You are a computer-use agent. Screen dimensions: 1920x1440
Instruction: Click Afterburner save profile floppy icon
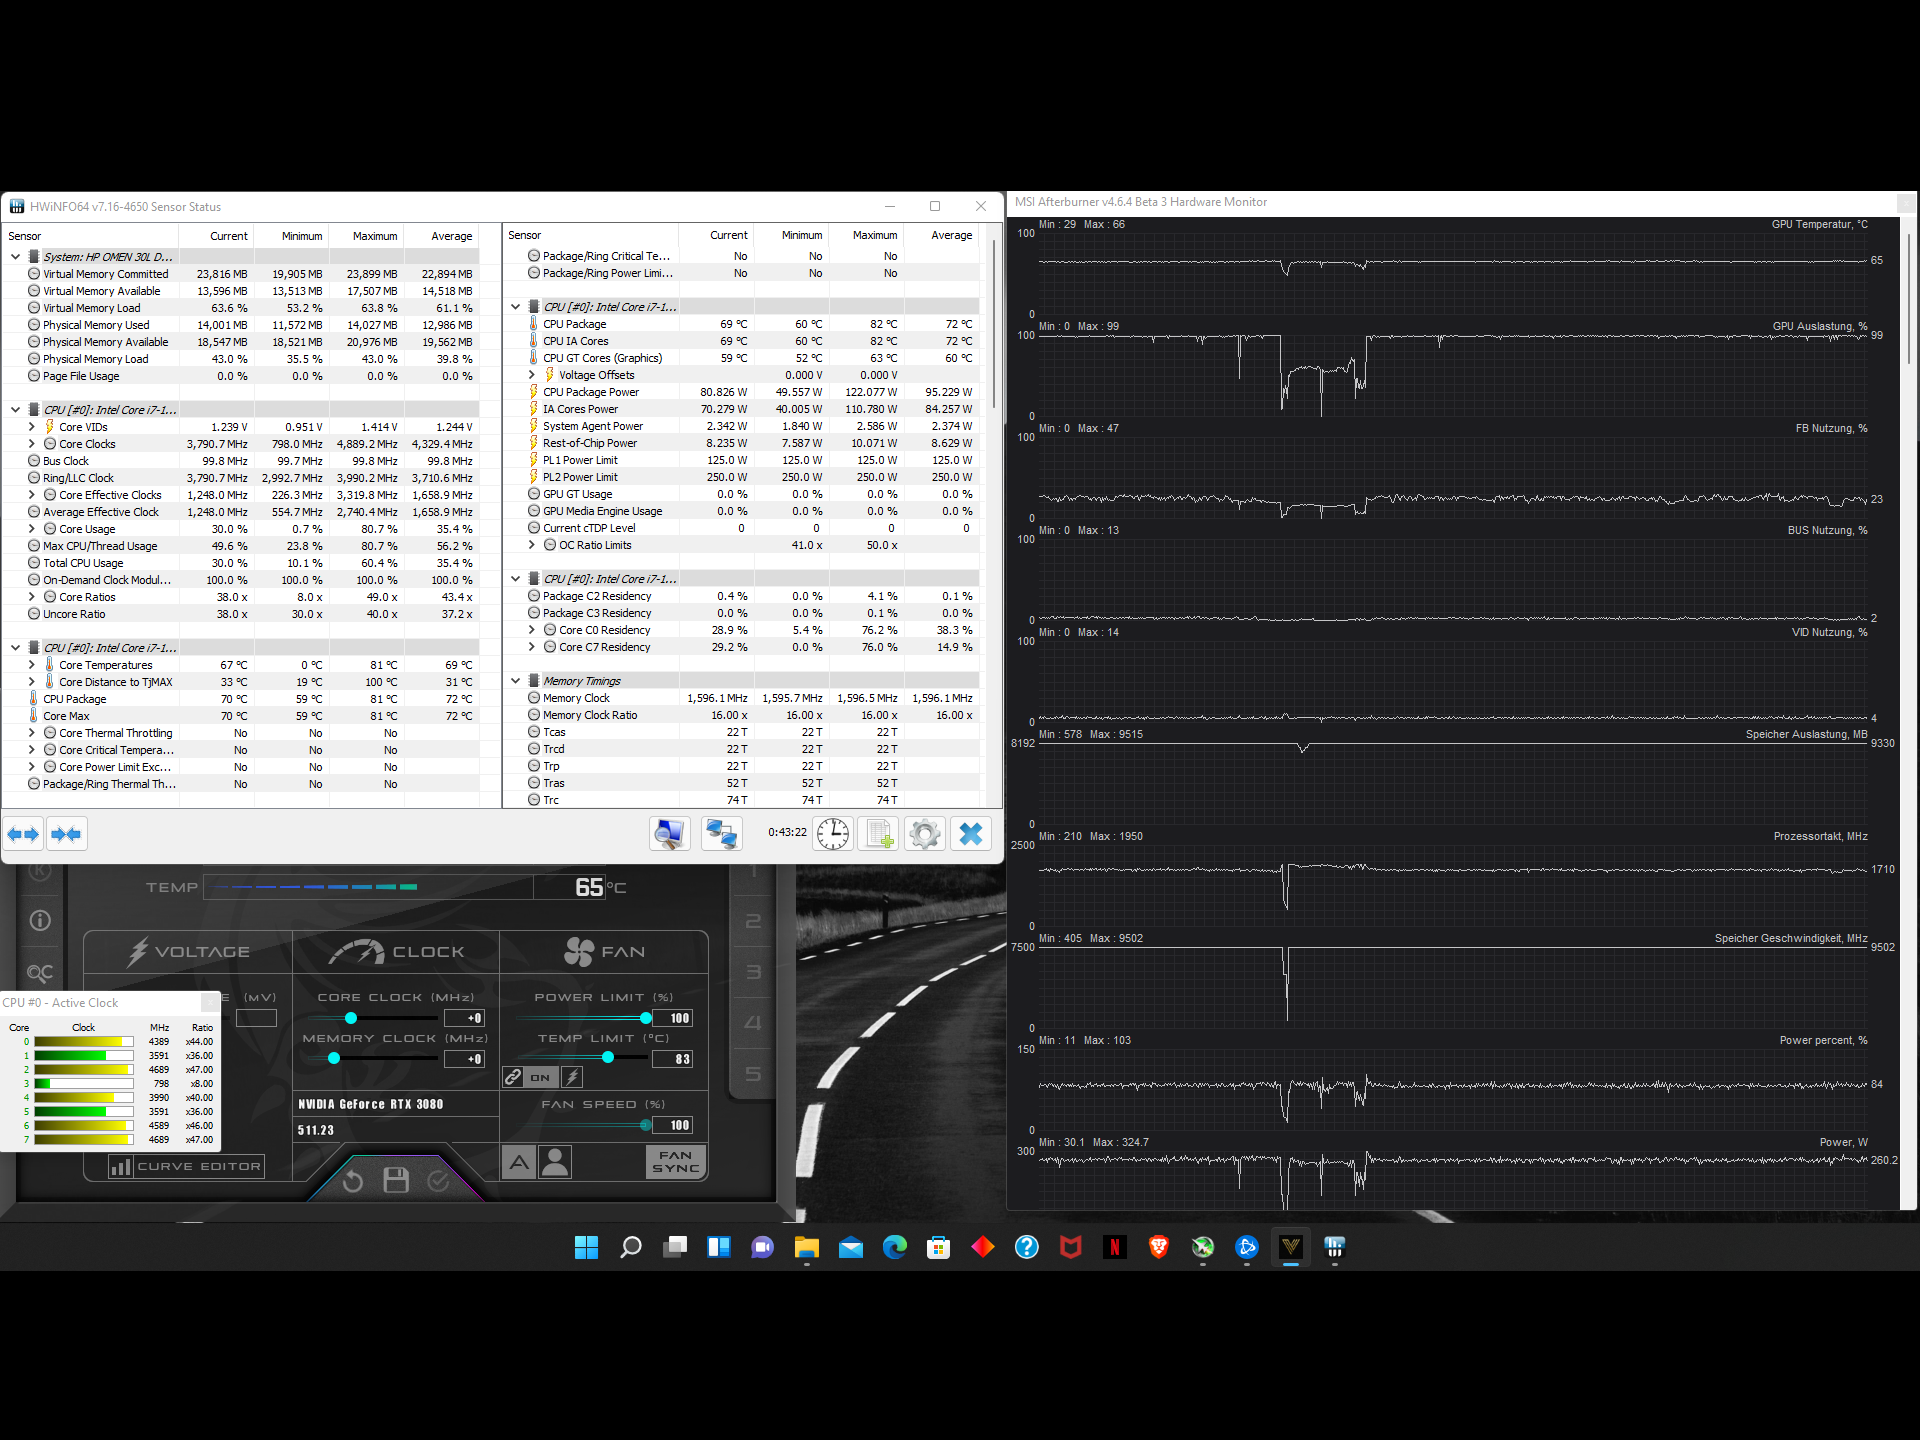[396, 1181]
